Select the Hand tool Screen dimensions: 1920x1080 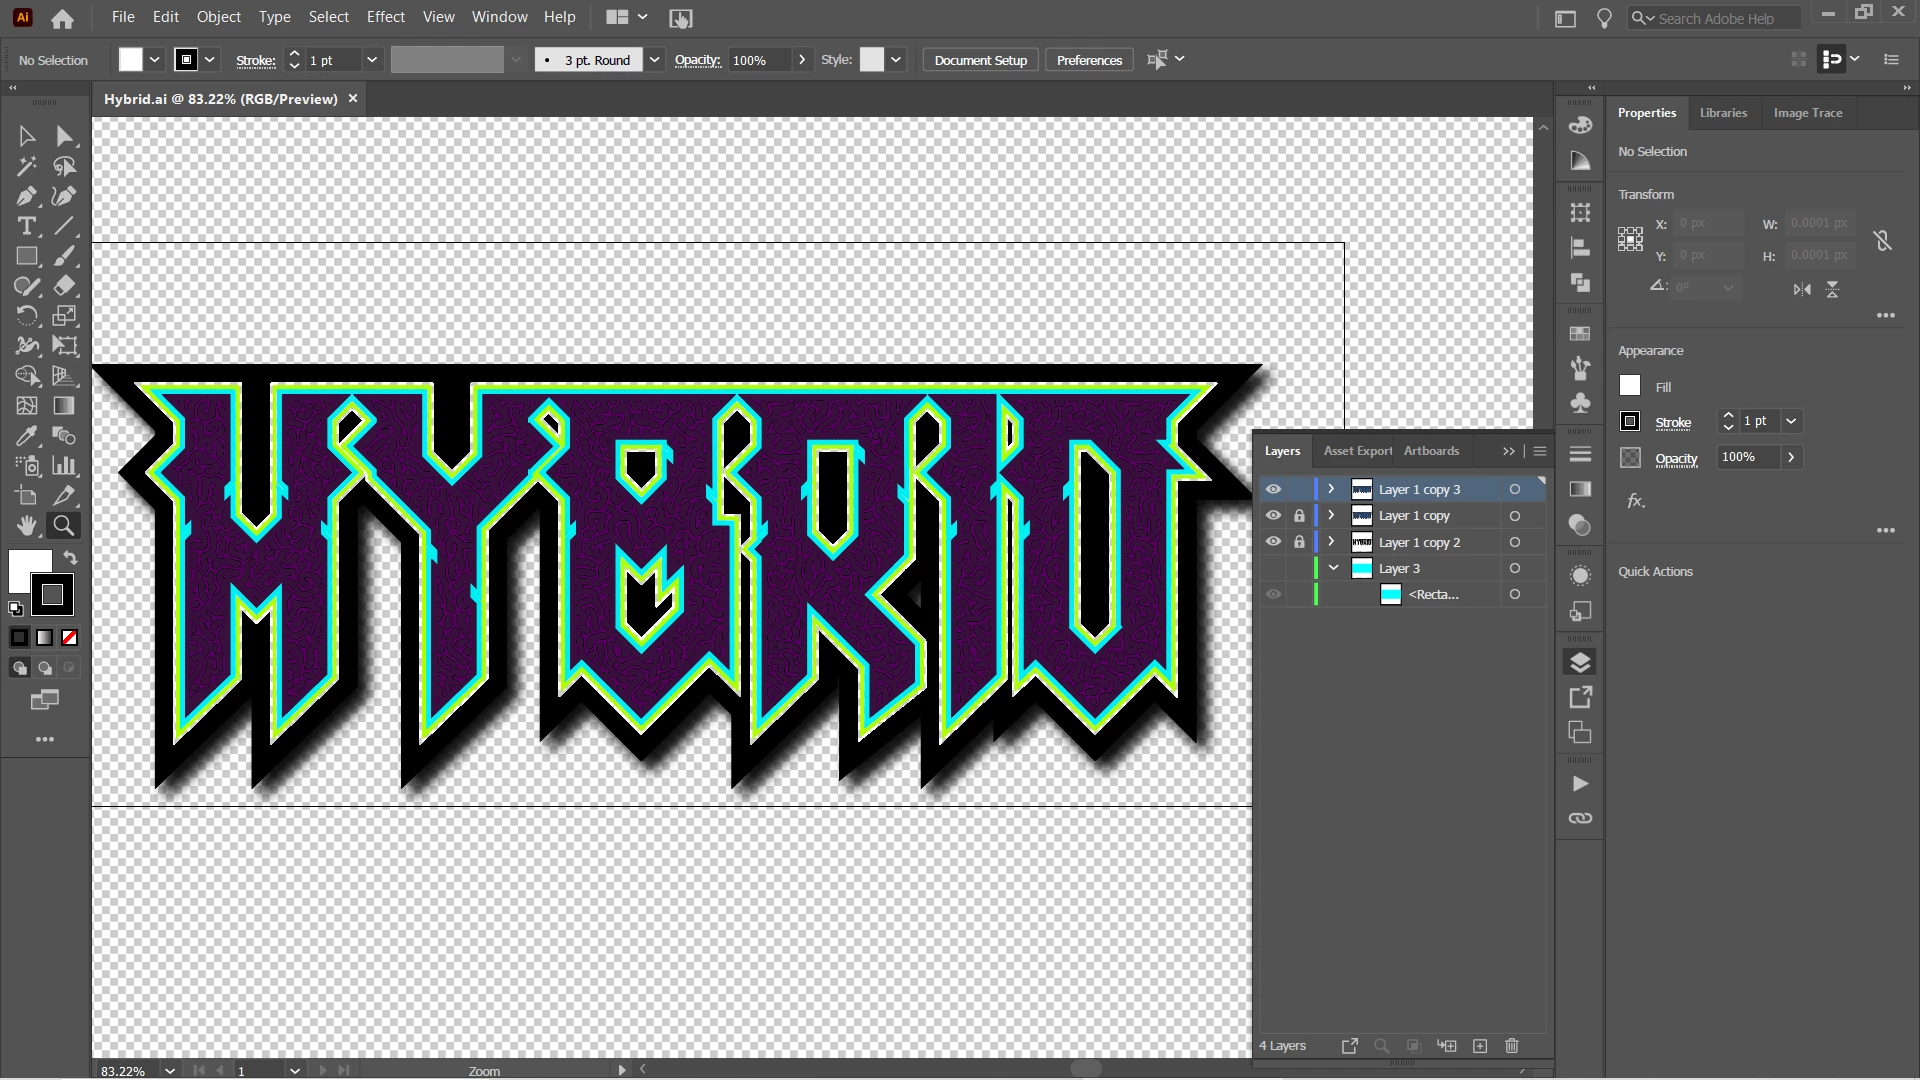click(26, 526)
